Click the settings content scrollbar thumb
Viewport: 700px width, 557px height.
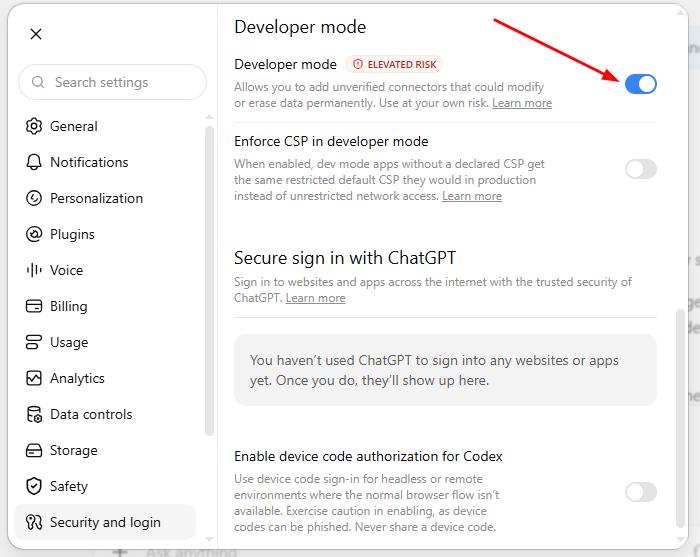point(680,419)
